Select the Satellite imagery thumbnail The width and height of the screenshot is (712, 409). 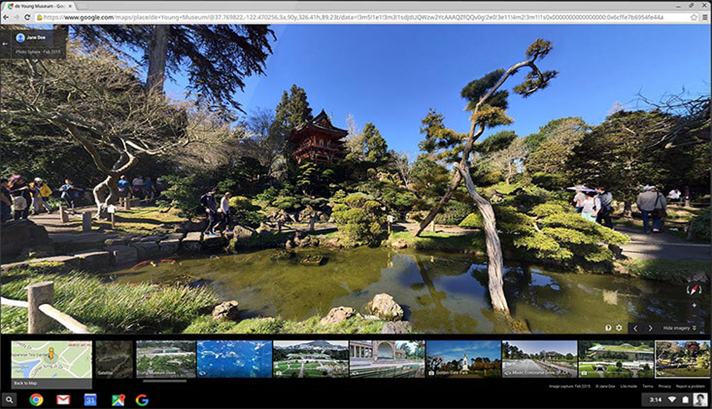pyautogui.click(x=114, y=359)
